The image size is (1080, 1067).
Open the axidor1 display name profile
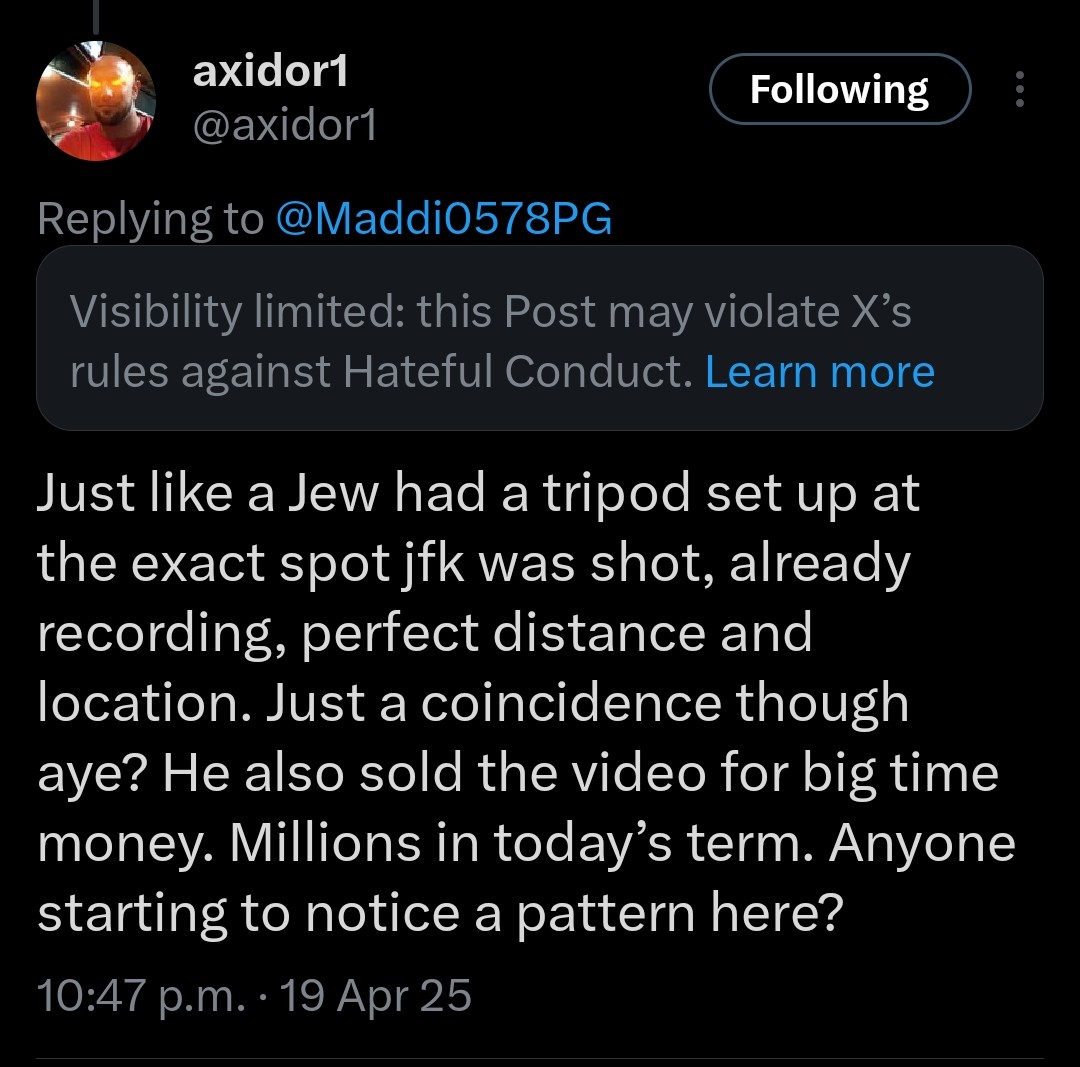[271, 72]
